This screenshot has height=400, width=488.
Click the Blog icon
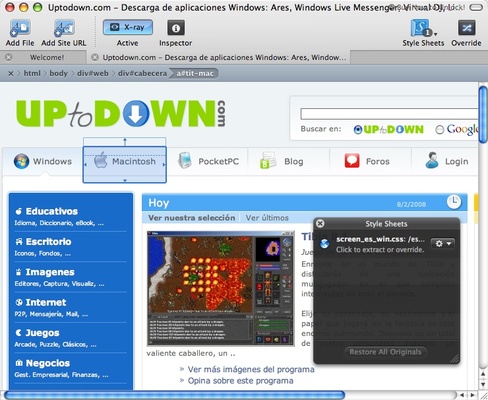[268, 160]
